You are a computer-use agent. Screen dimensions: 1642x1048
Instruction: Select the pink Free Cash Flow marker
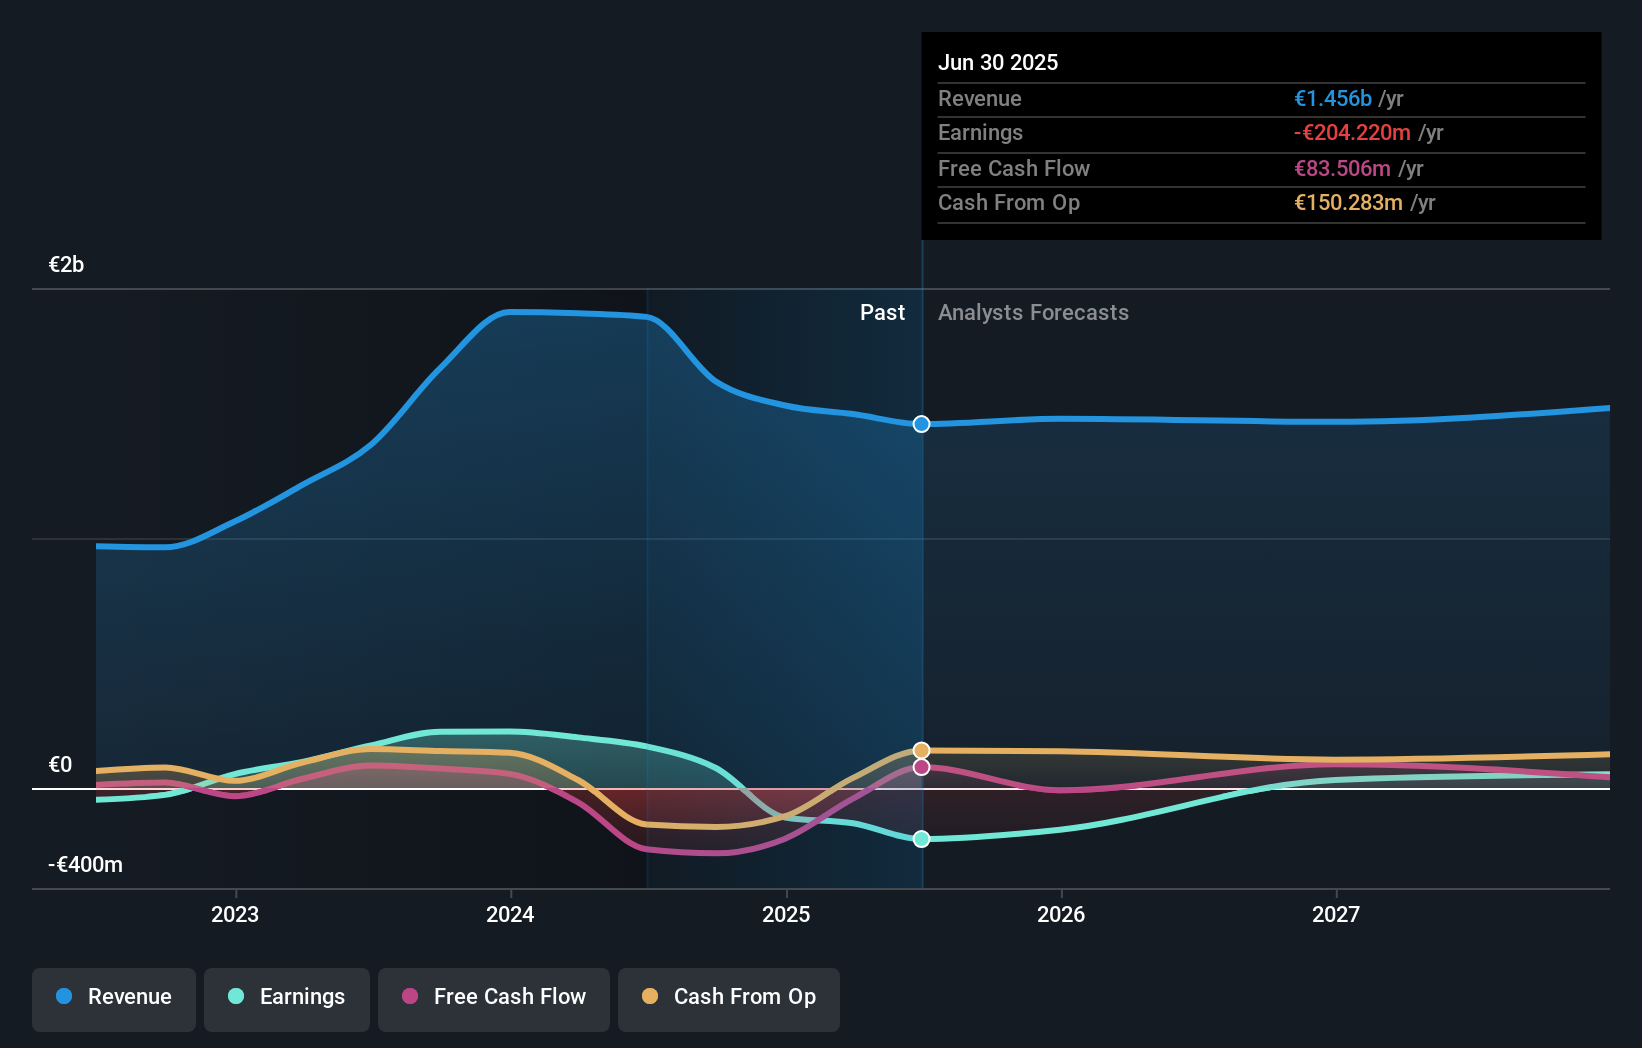920,767
